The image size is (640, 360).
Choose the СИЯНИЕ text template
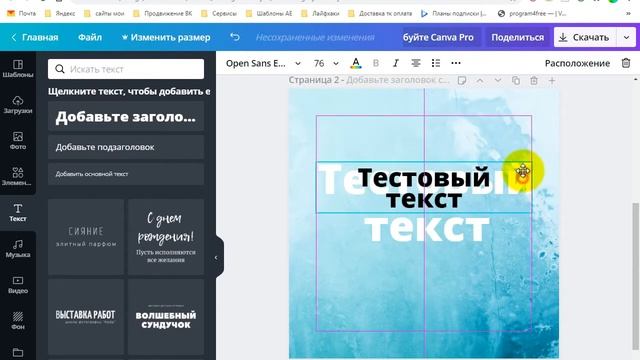(x=86, y=237)
